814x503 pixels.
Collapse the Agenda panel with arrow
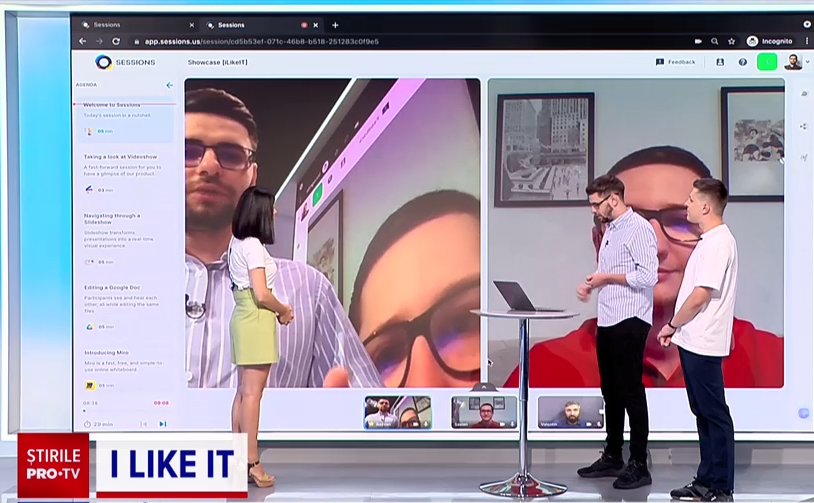[169, 86]
